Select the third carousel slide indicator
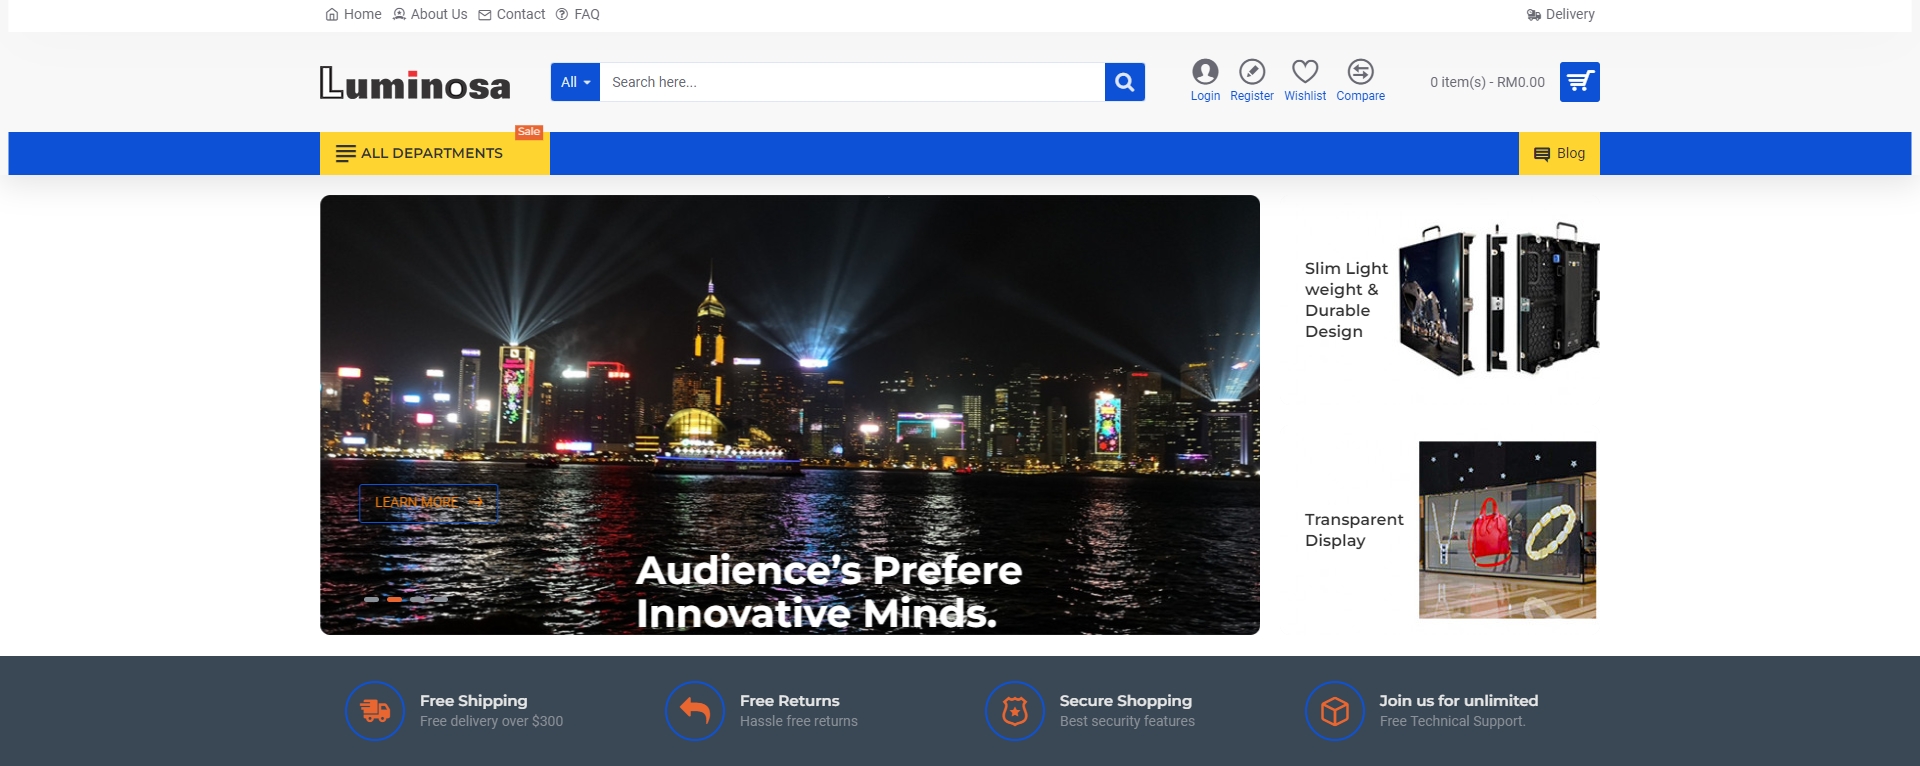The width and height of the screenshot is (1920, 766). tap(418, 599)
